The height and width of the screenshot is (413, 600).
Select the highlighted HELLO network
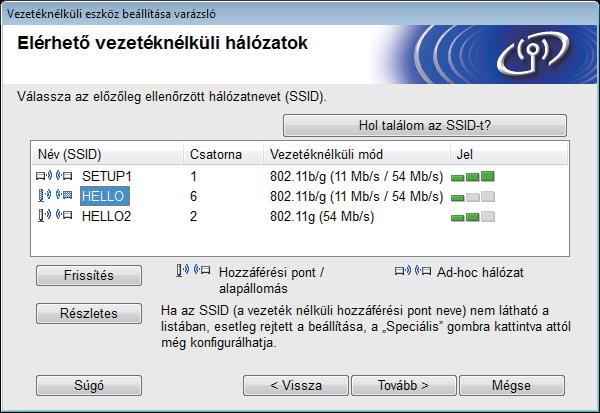click(104, 196)
